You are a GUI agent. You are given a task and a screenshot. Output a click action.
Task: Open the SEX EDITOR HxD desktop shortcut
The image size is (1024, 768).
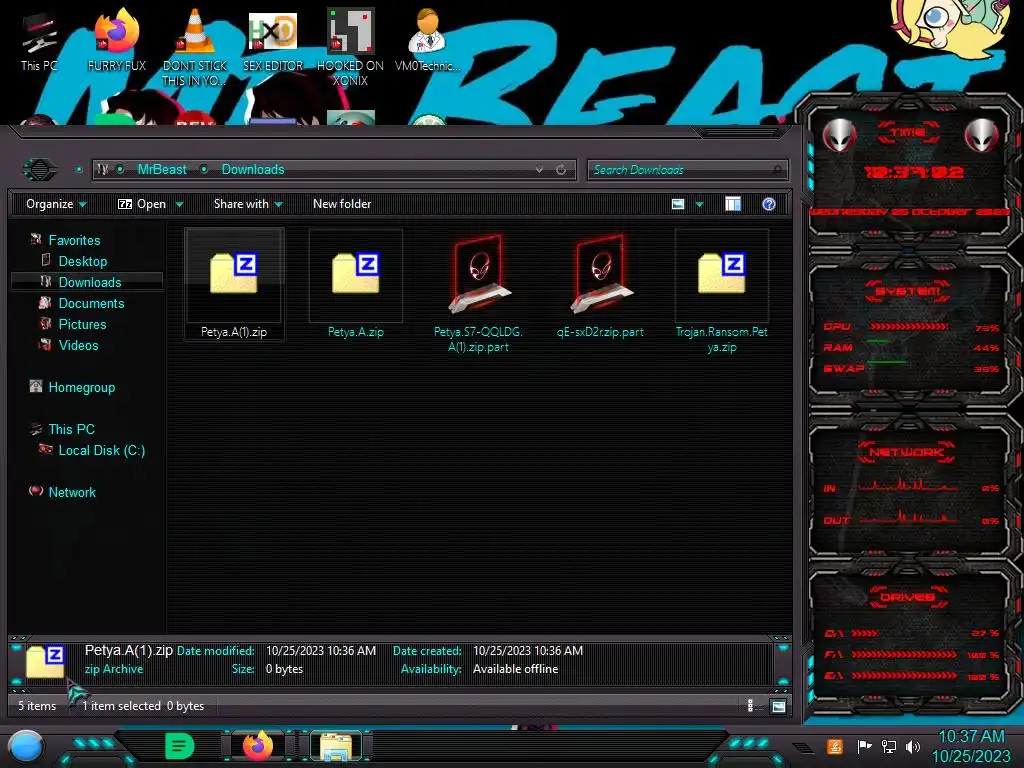(273, 40)
